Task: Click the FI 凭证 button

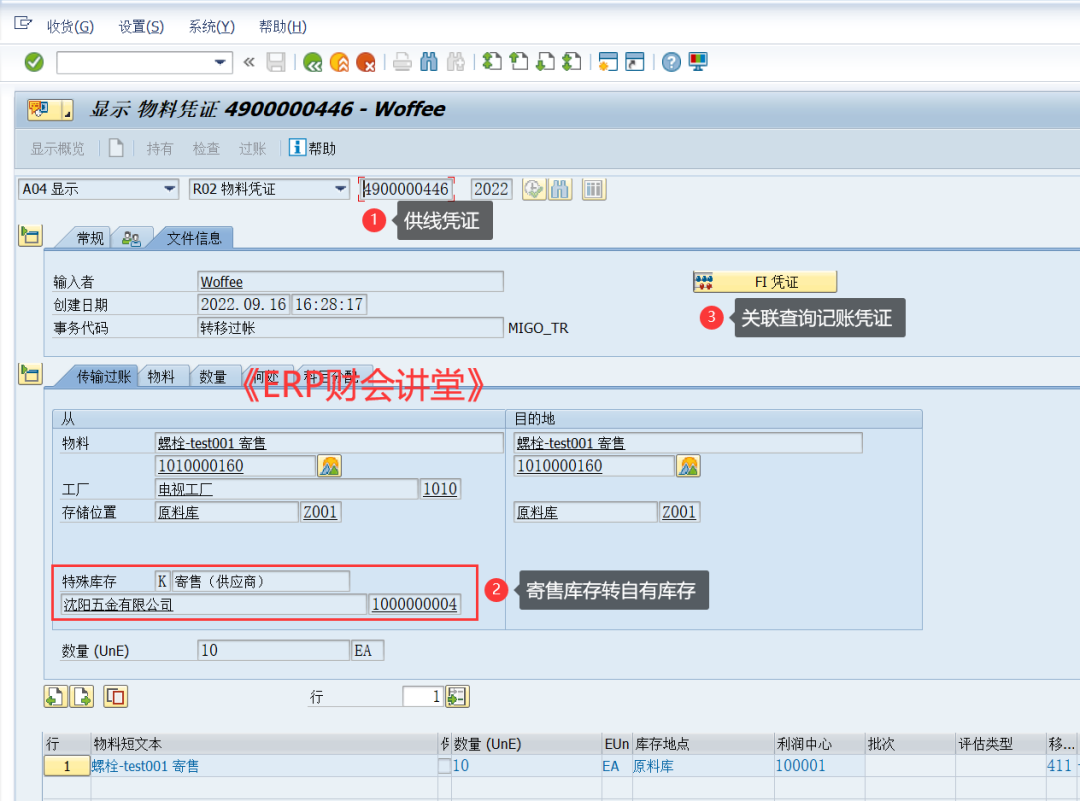Action: (765, 282)
